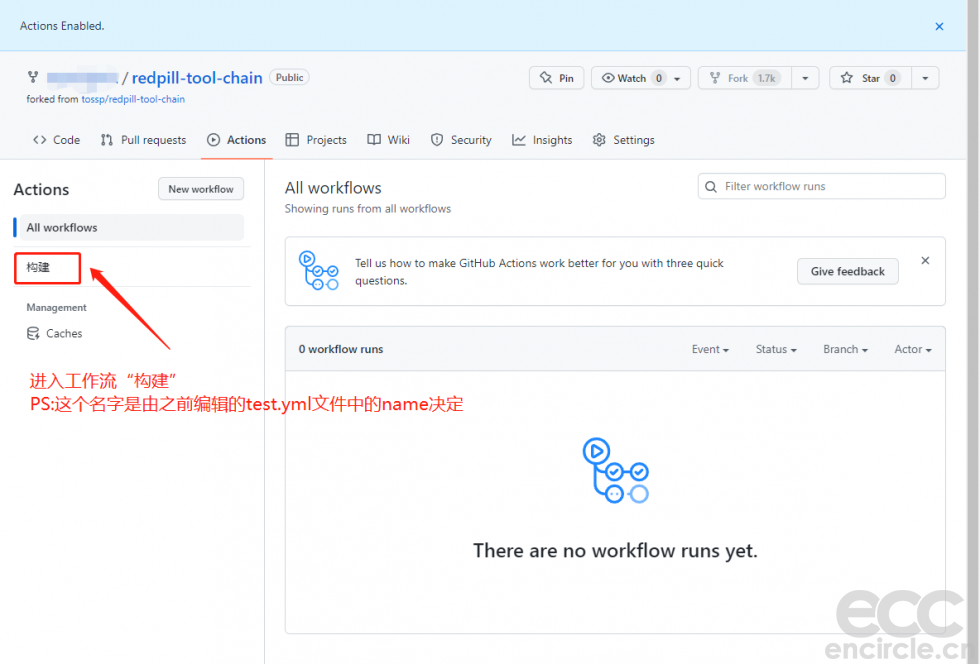This screenshot has height=664, width=980.
Task: Click the Caches database icon
Action: pos(33,333)
